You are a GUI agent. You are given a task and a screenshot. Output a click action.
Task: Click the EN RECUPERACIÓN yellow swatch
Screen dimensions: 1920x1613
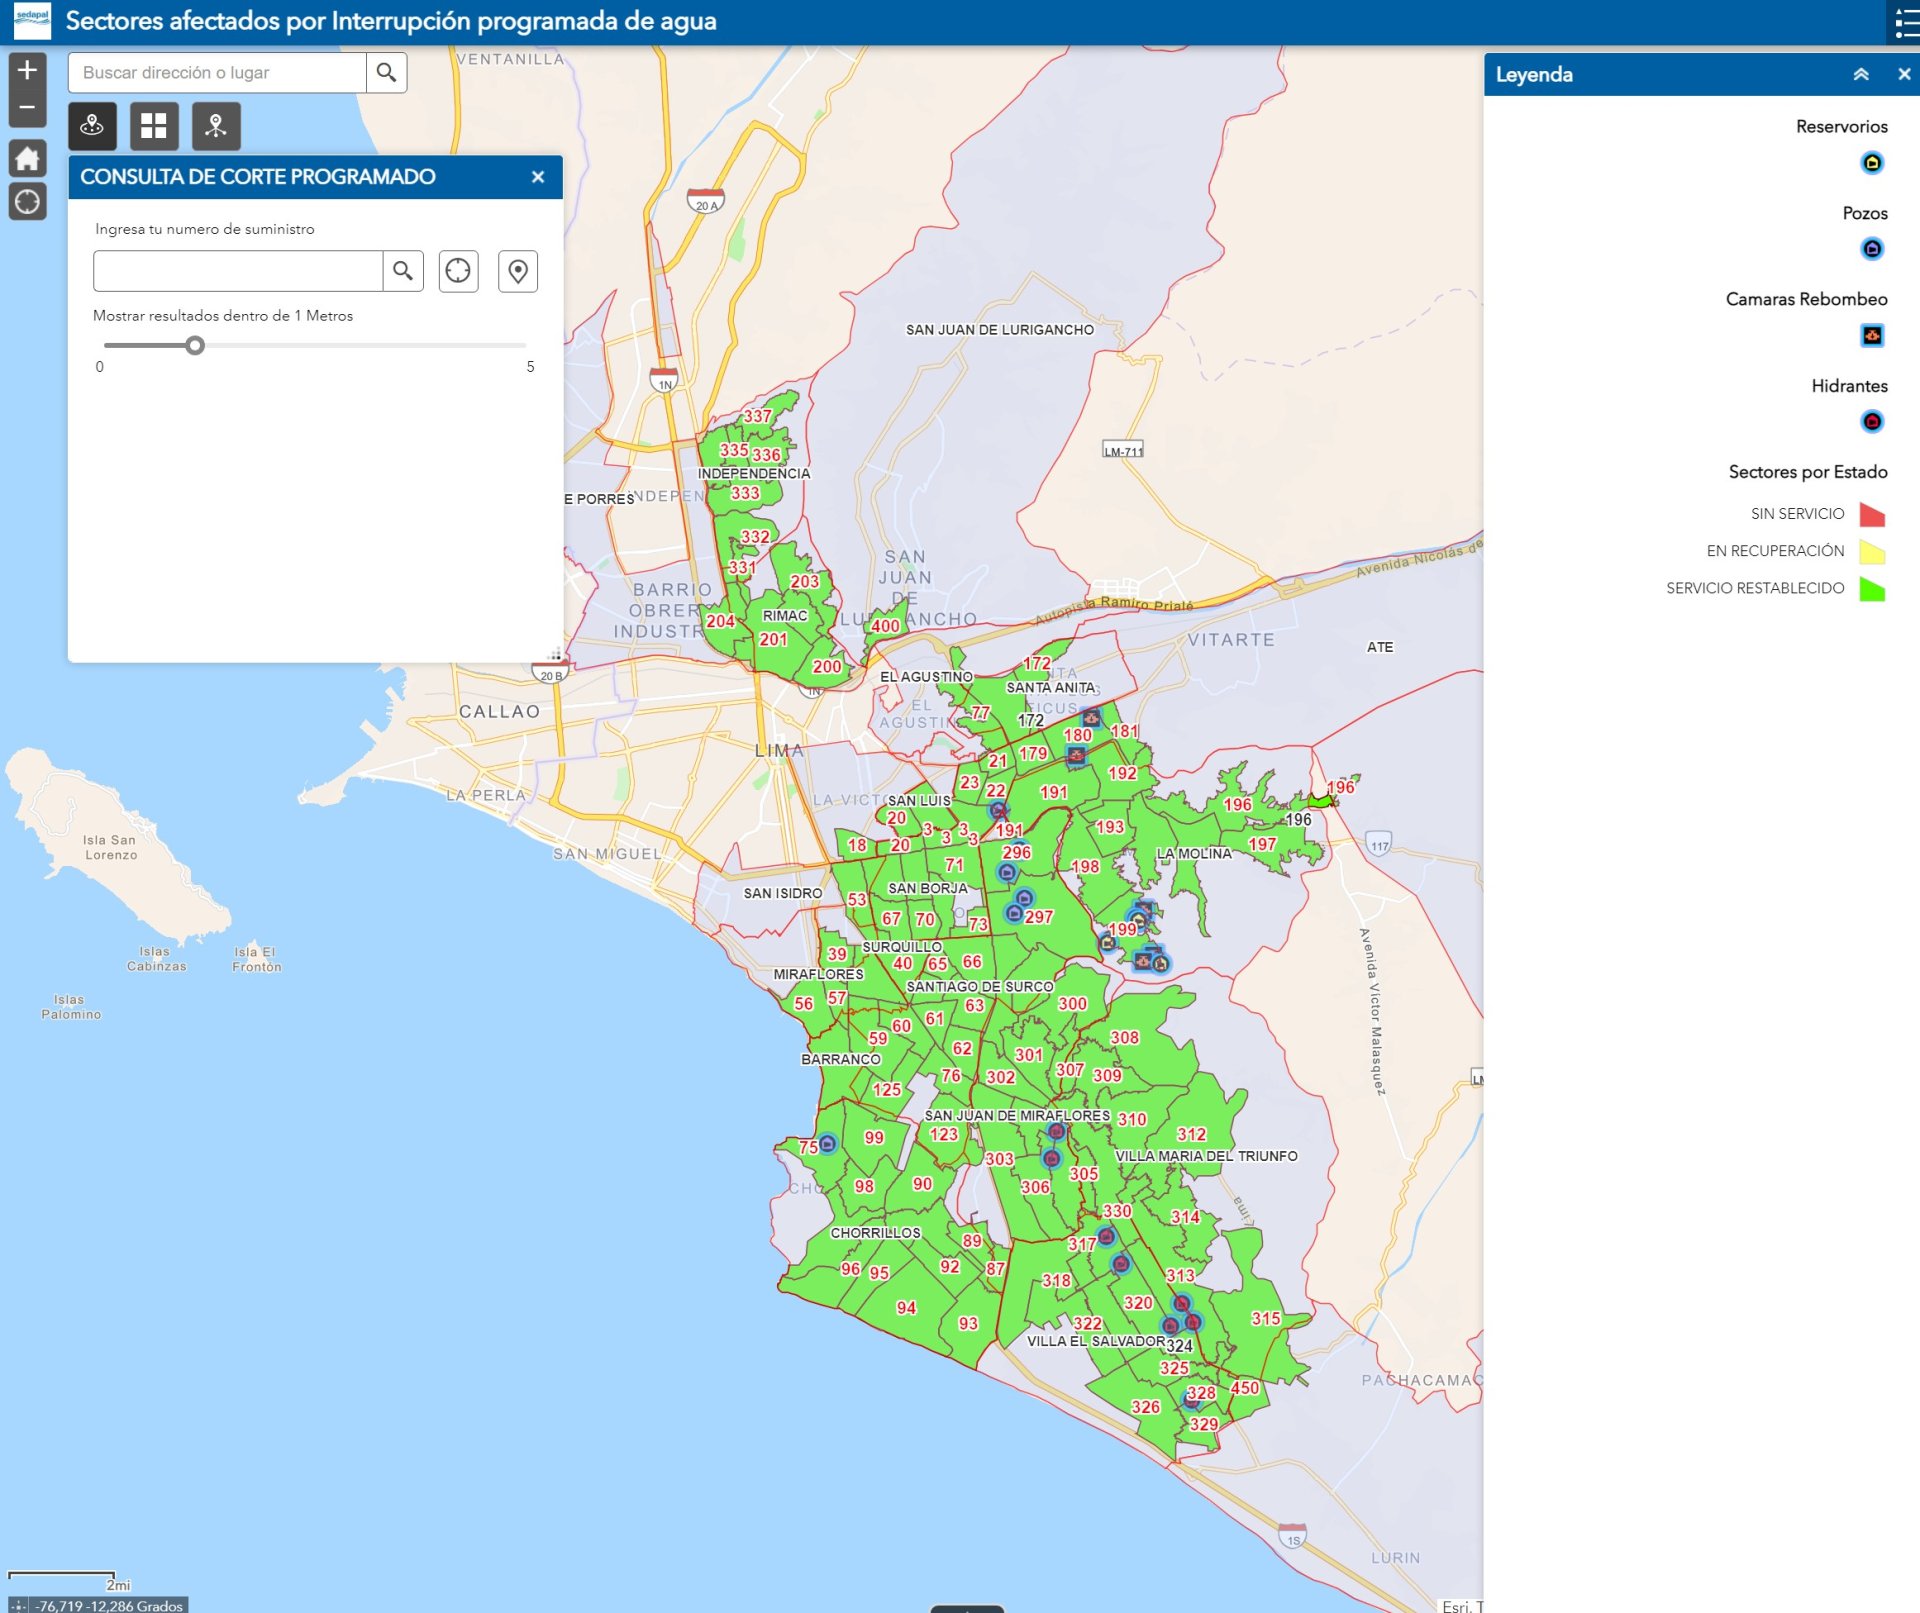coord(1872,551)
